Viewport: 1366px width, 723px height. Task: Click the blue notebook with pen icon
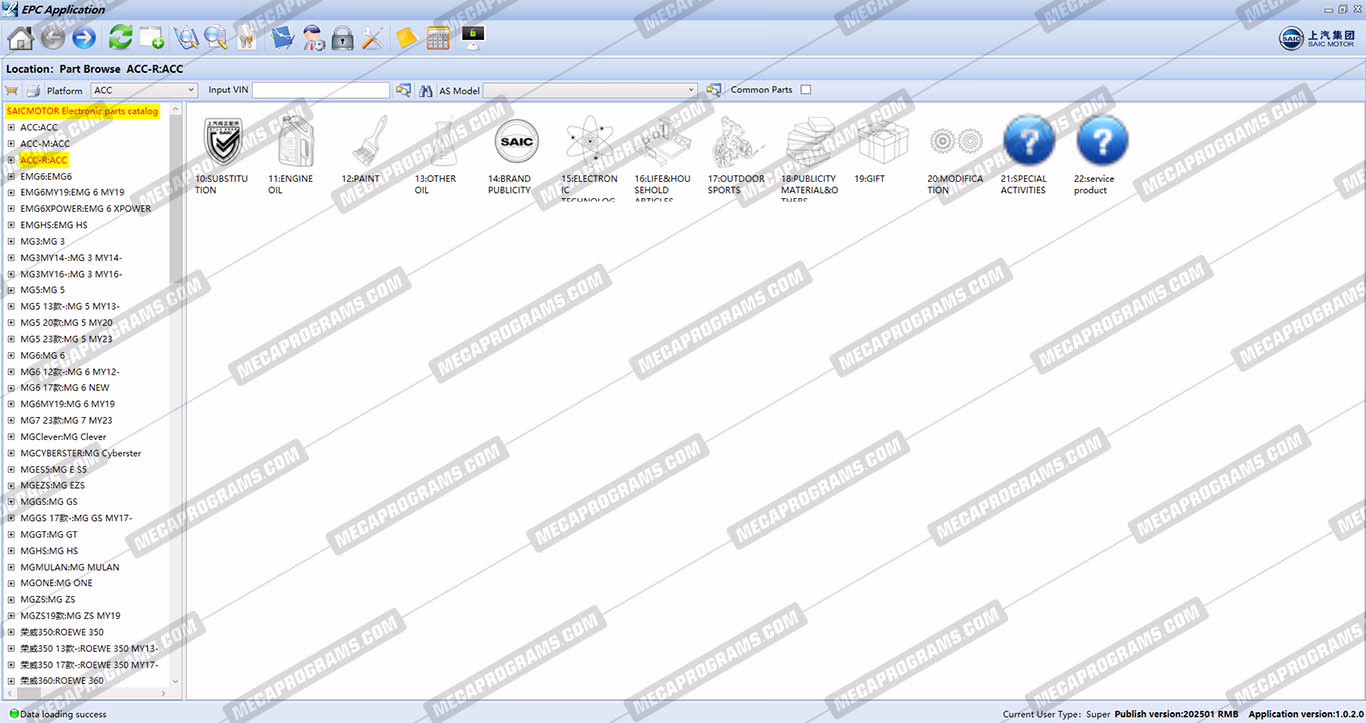(282, 38)
